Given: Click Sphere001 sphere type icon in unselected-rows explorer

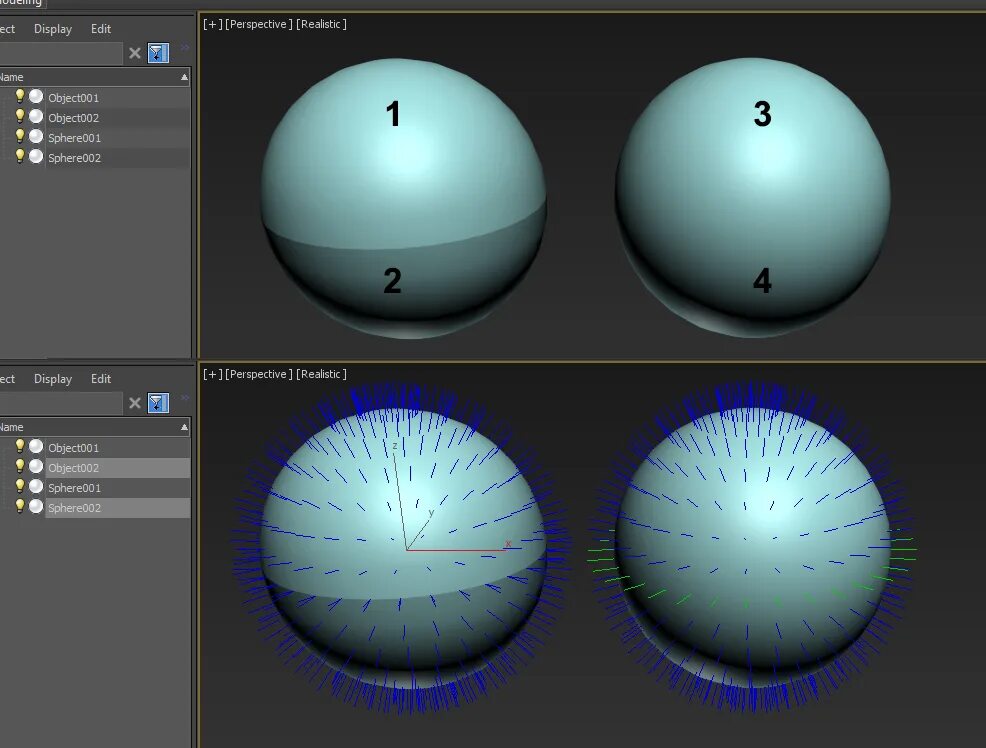Looking at the screenshot, I should (x=36, y=136).
